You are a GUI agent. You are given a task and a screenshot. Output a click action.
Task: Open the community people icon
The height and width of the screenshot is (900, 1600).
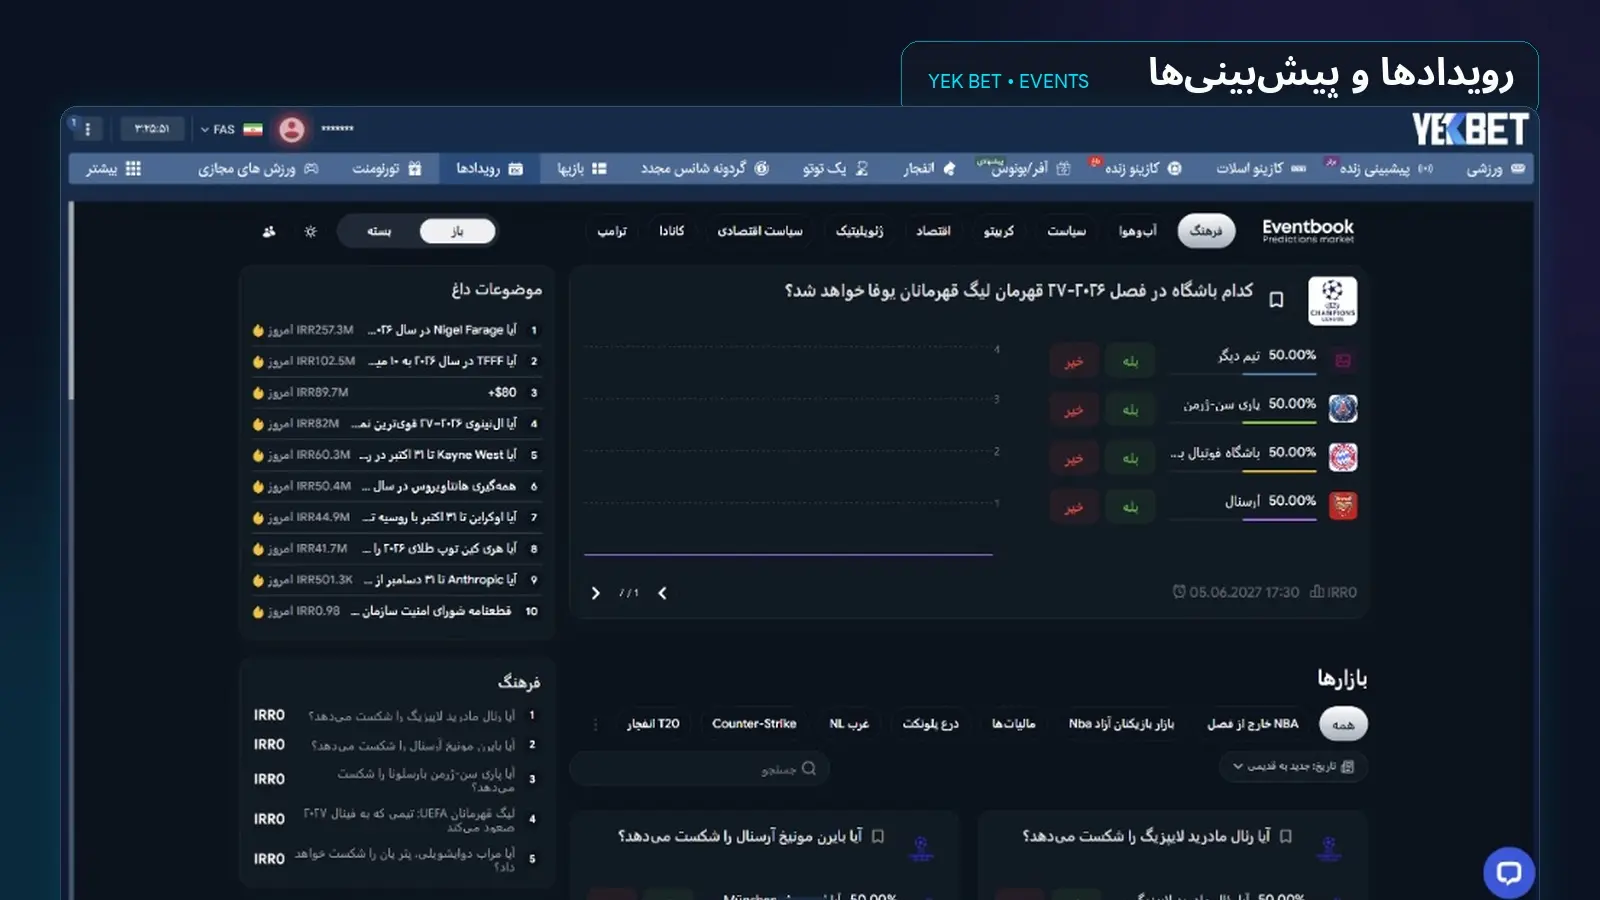pyautogui.click(x=269, y=231)
